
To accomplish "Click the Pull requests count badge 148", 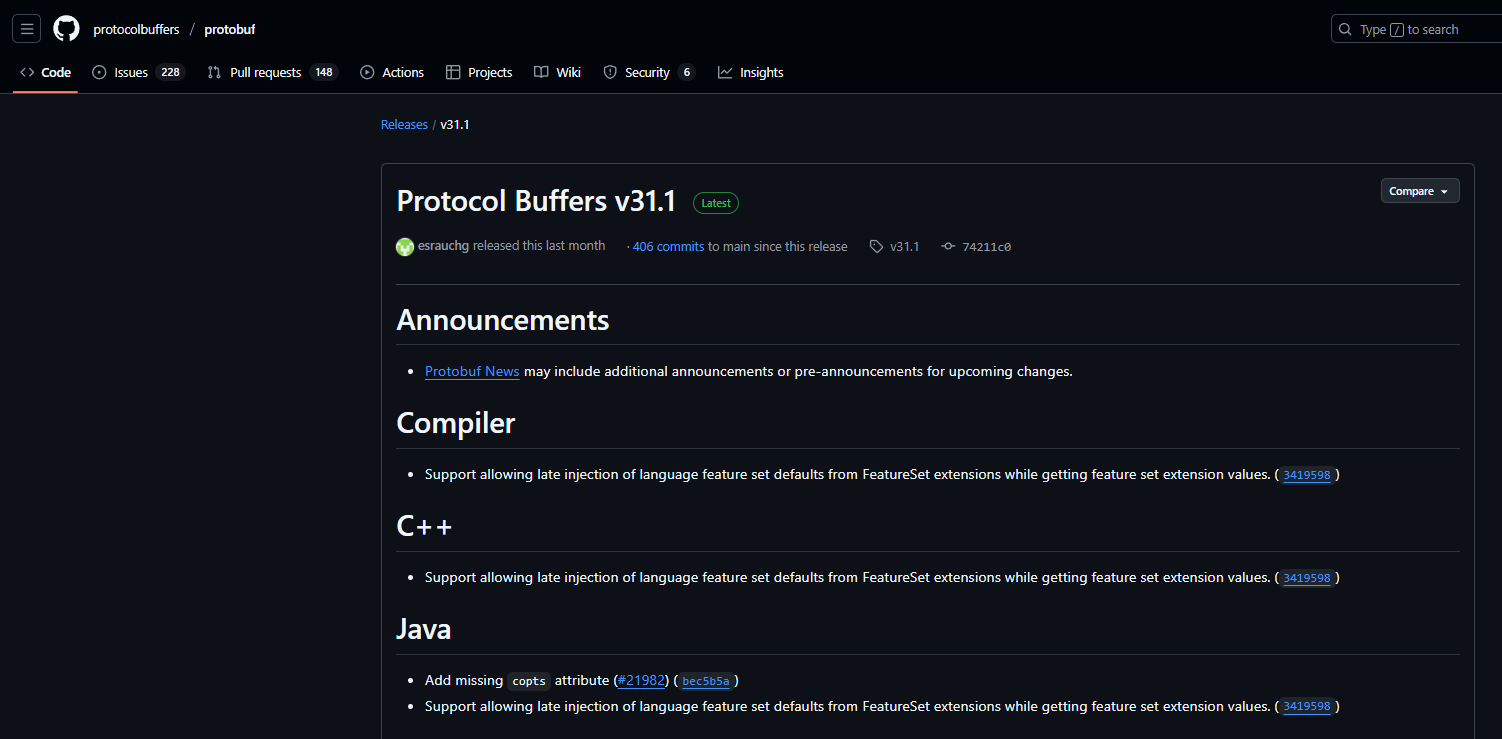I will pos(323,72).
